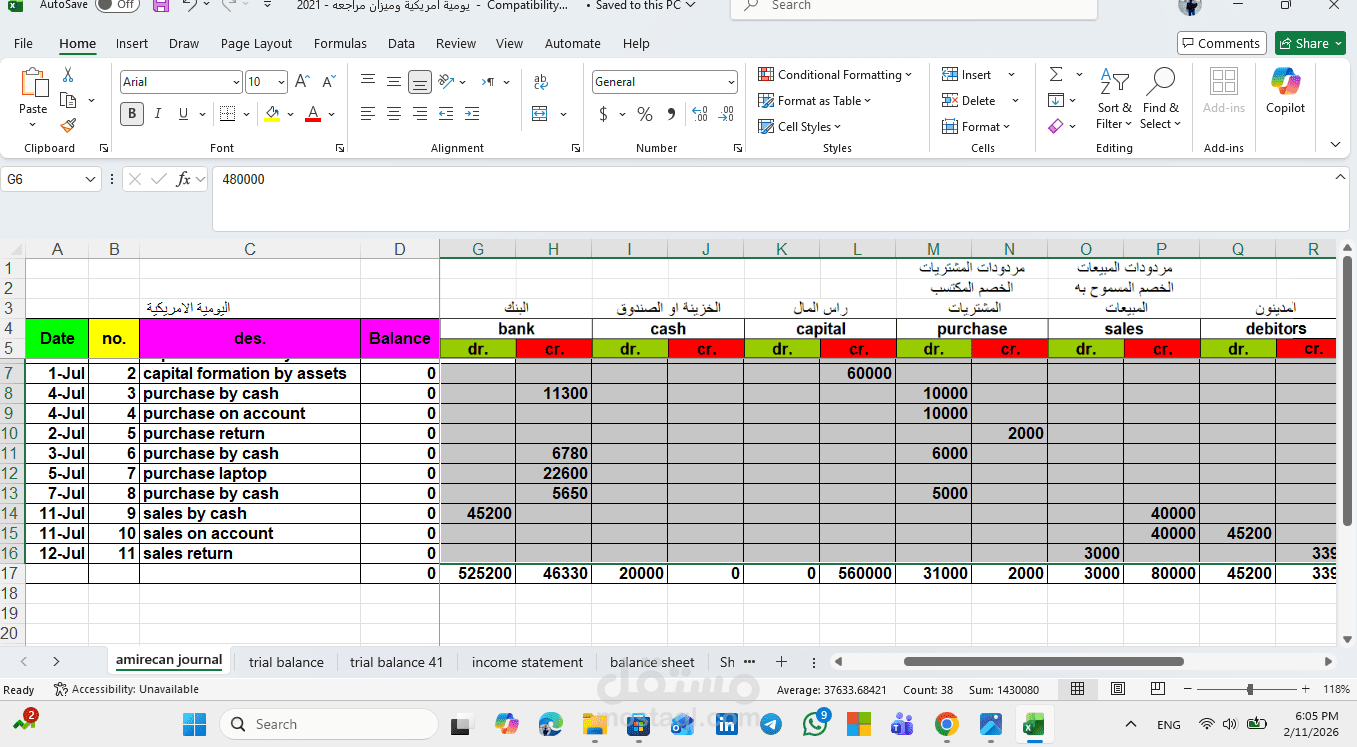Open the General number format dropdown
The width and height of the screenshot is (1357, 747).
click(x=731, y=82)
